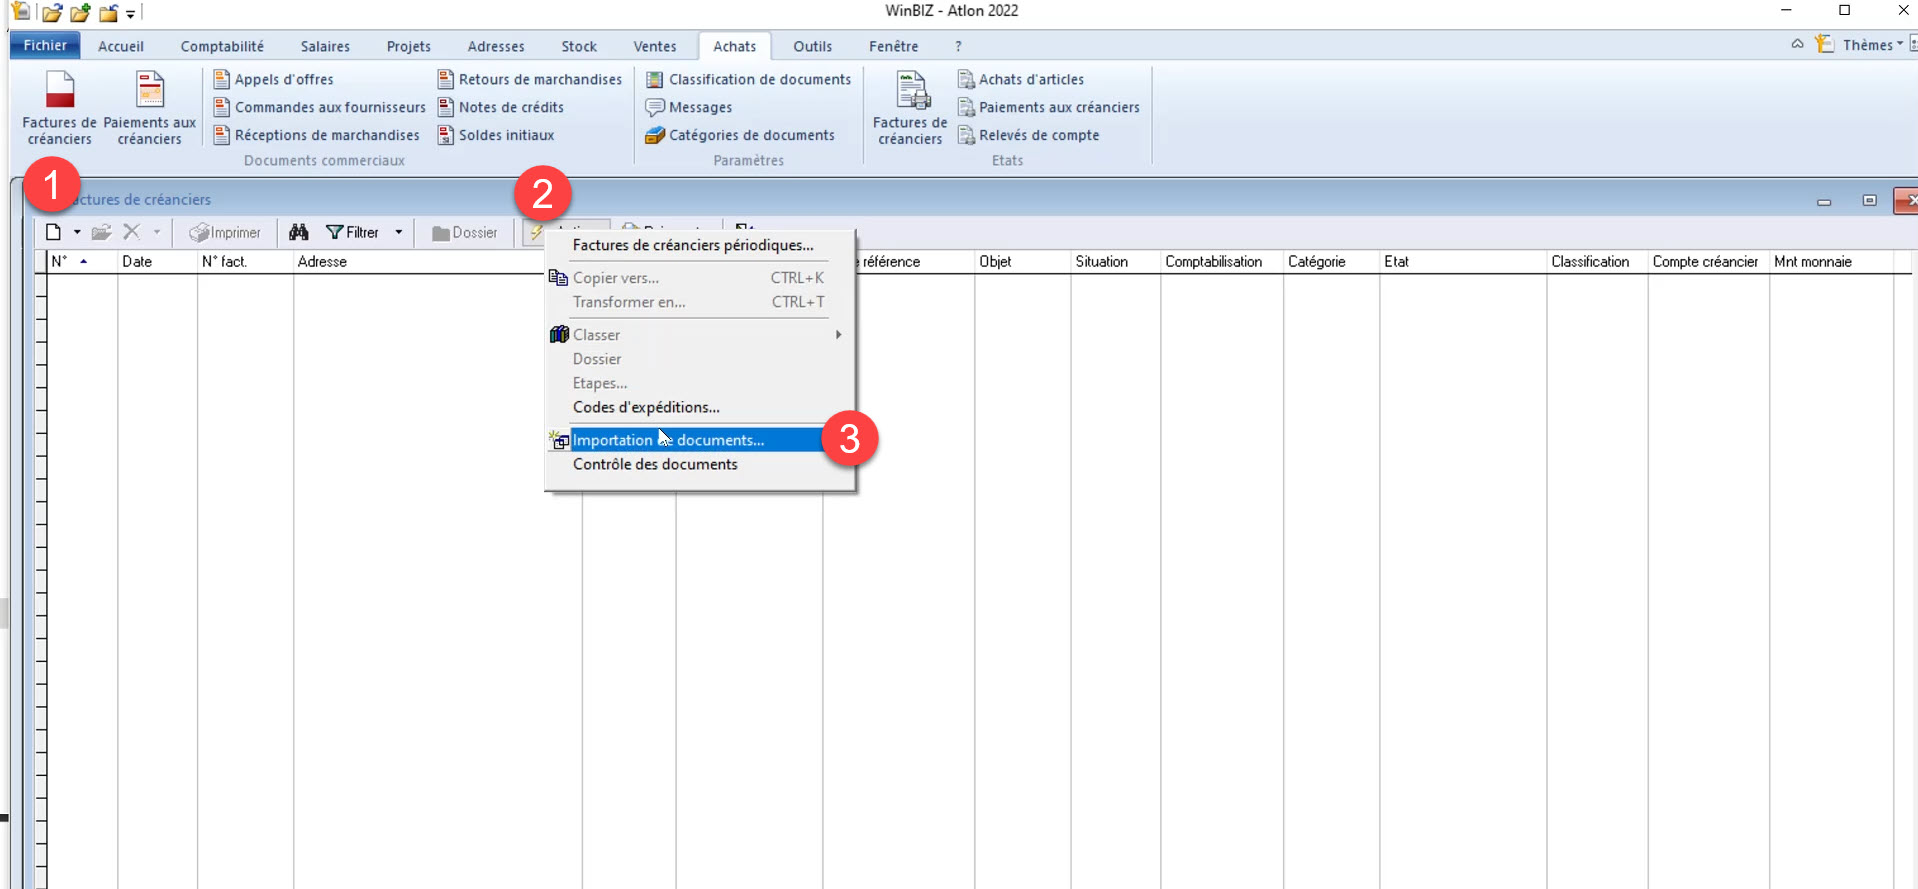
Task: Select Etapes menu item
Action: (700, 383)
